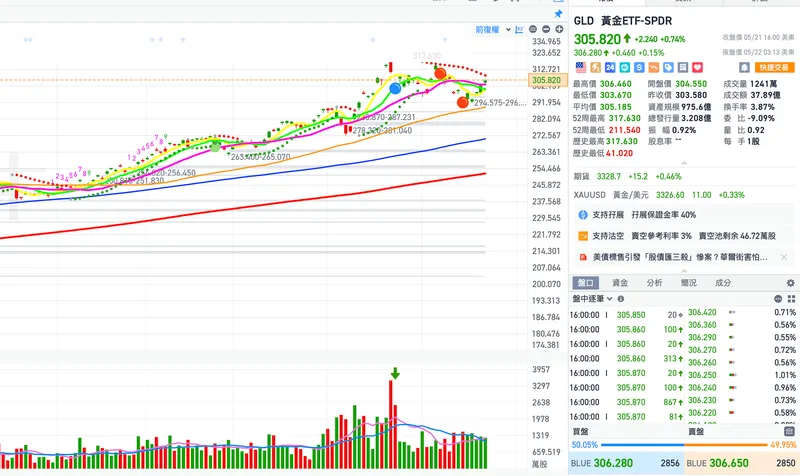Switch to the 成分 tab

(x=722, y=283)
